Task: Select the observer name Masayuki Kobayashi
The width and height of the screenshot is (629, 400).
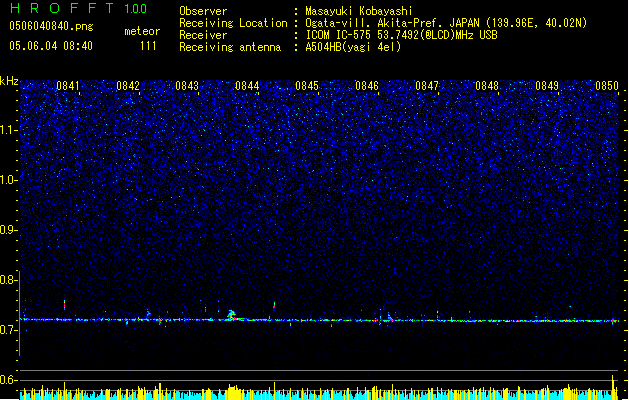Action: coord(359,11)
